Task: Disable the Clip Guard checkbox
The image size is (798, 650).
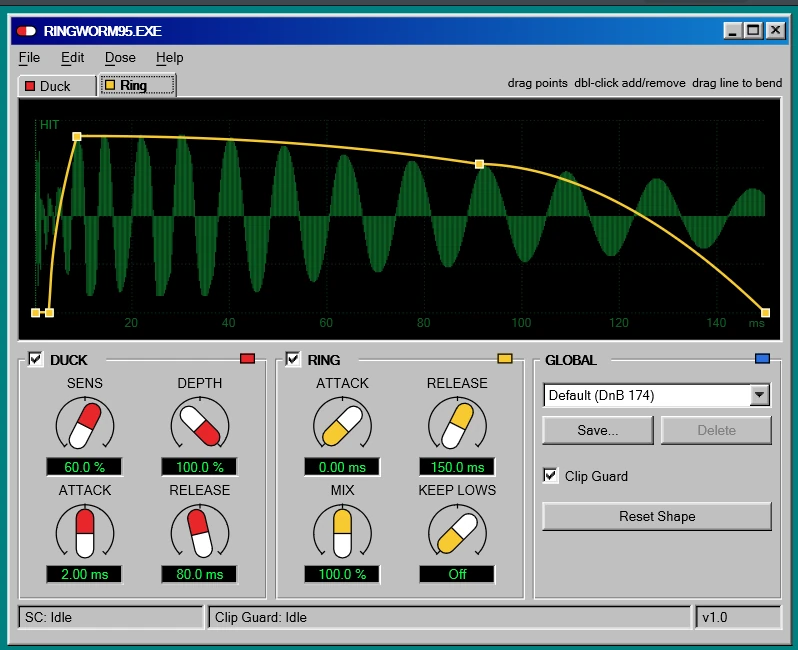Action: (550, 475)
